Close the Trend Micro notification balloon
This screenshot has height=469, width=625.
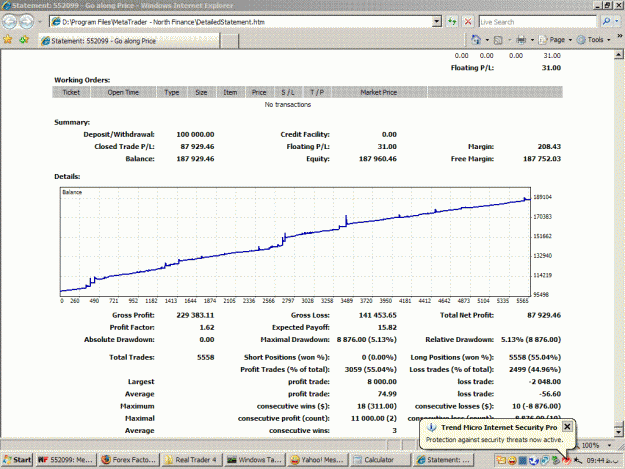(x=567, y=427)
